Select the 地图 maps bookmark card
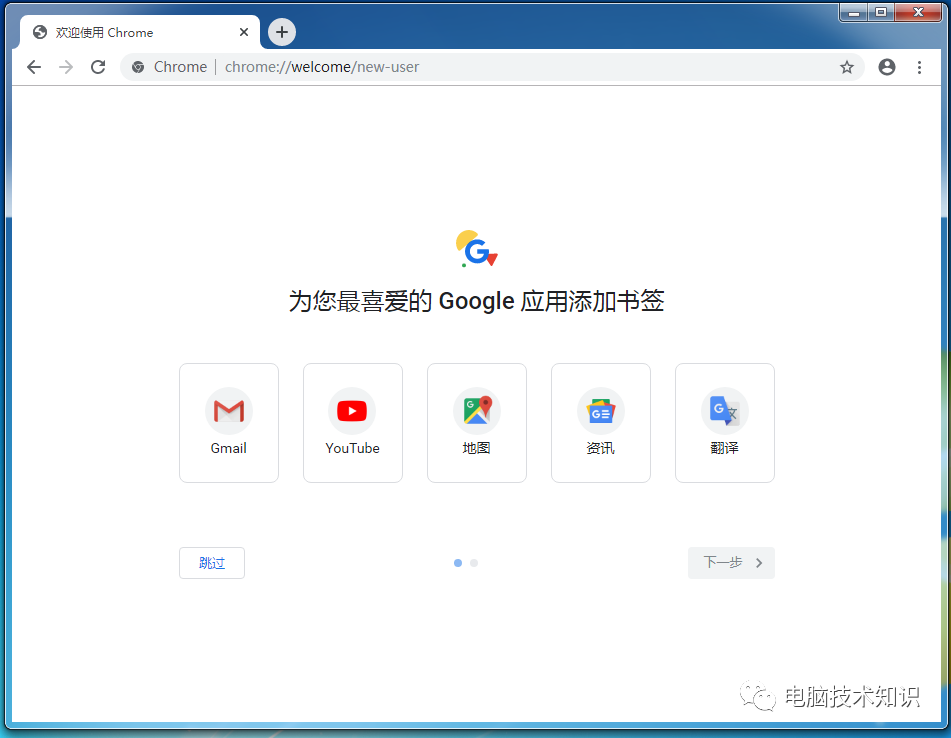The width and height of the screenshot is (951, 738). [x=477, y=423]
